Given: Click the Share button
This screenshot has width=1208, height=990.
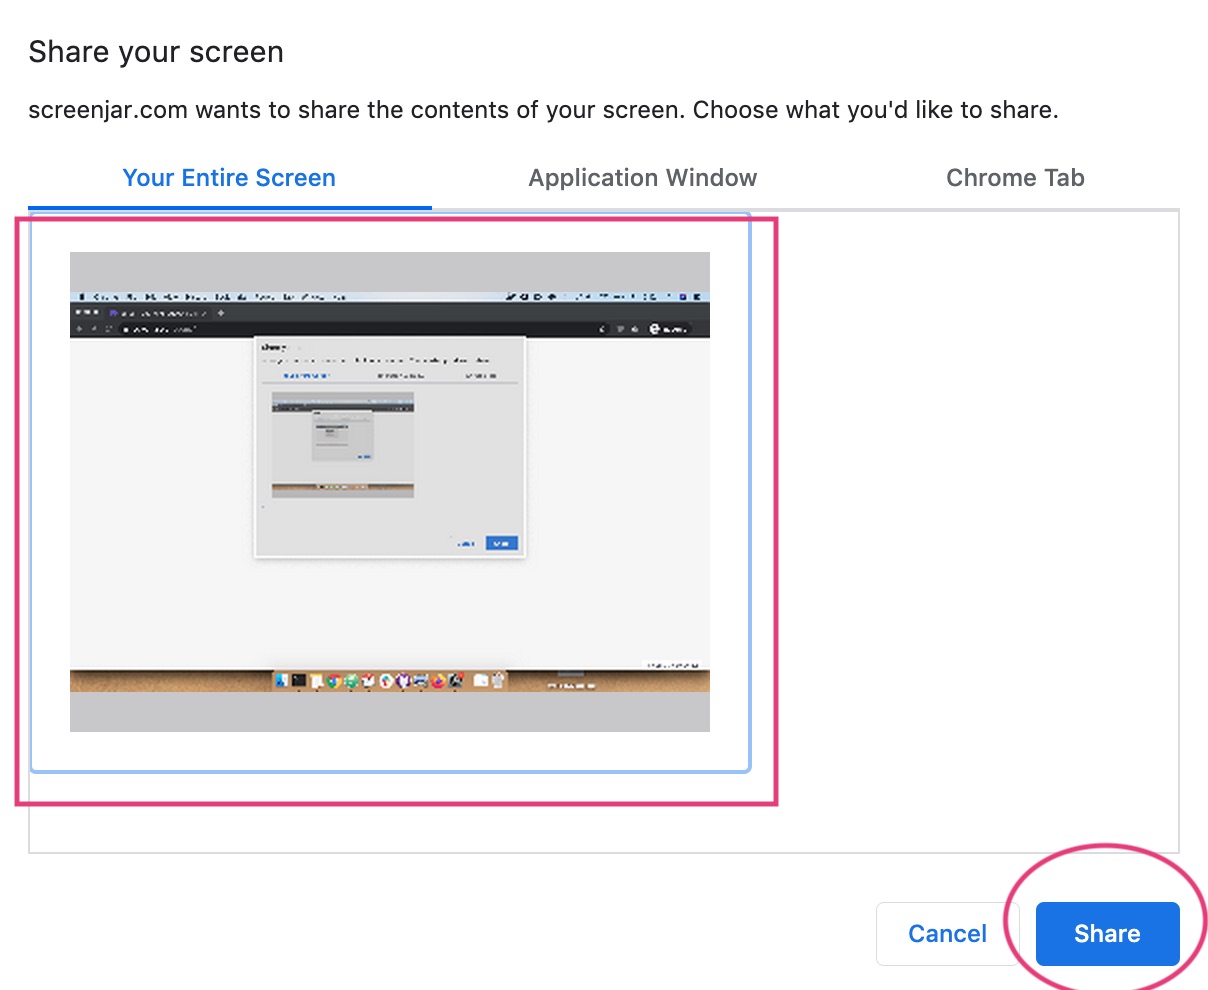Looking at the screenshot, I should 1107,933.
